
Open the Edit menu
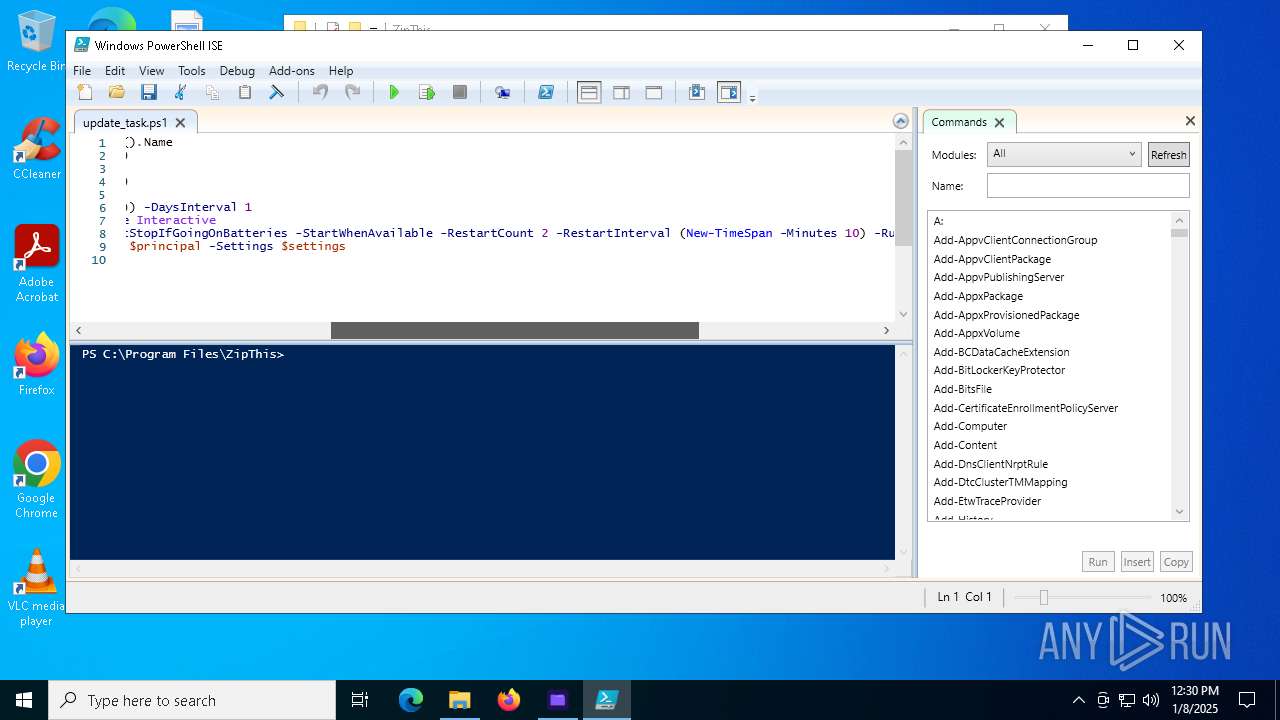(115, 71)
